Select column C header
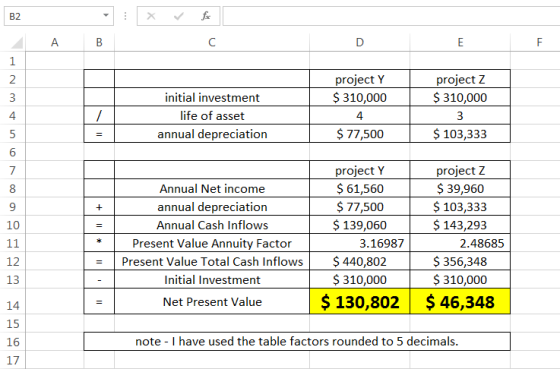 [x=212, y=43]
